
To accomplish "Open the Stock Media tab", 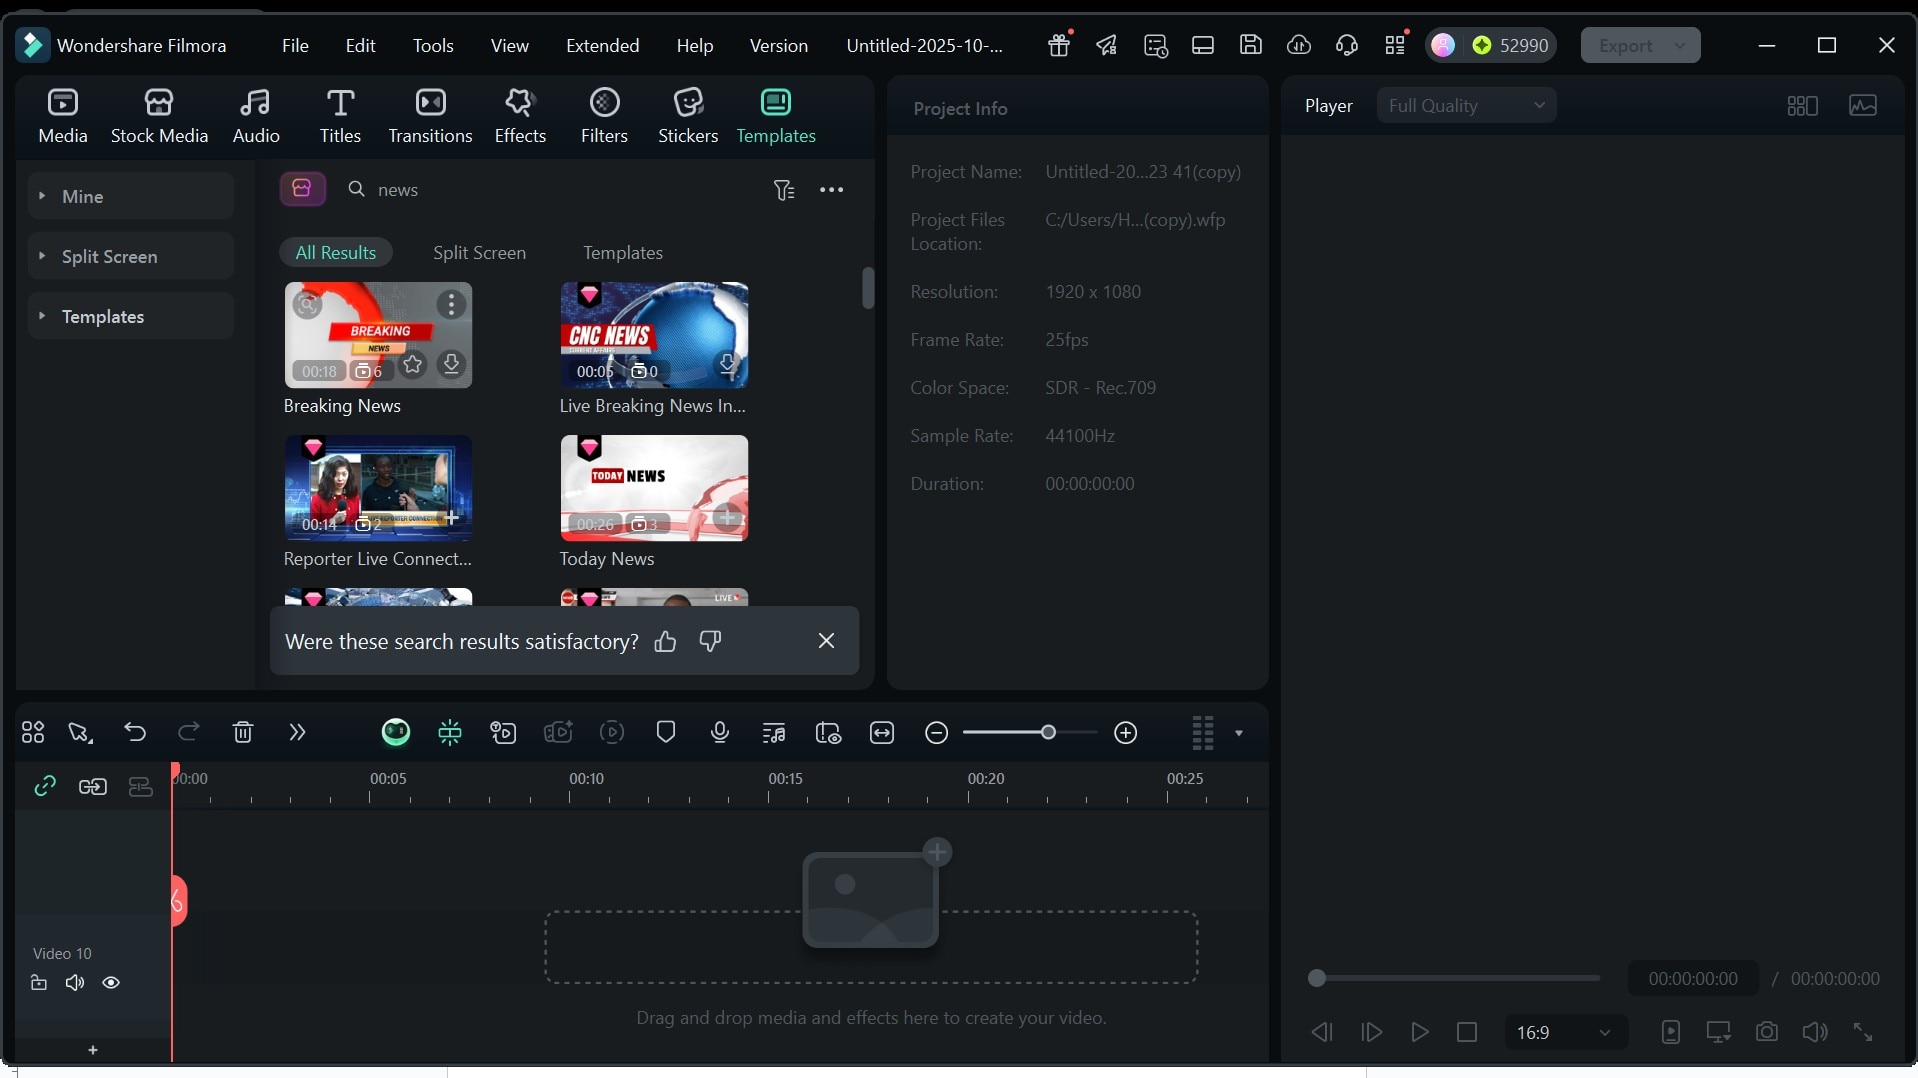I will (159, 116).
